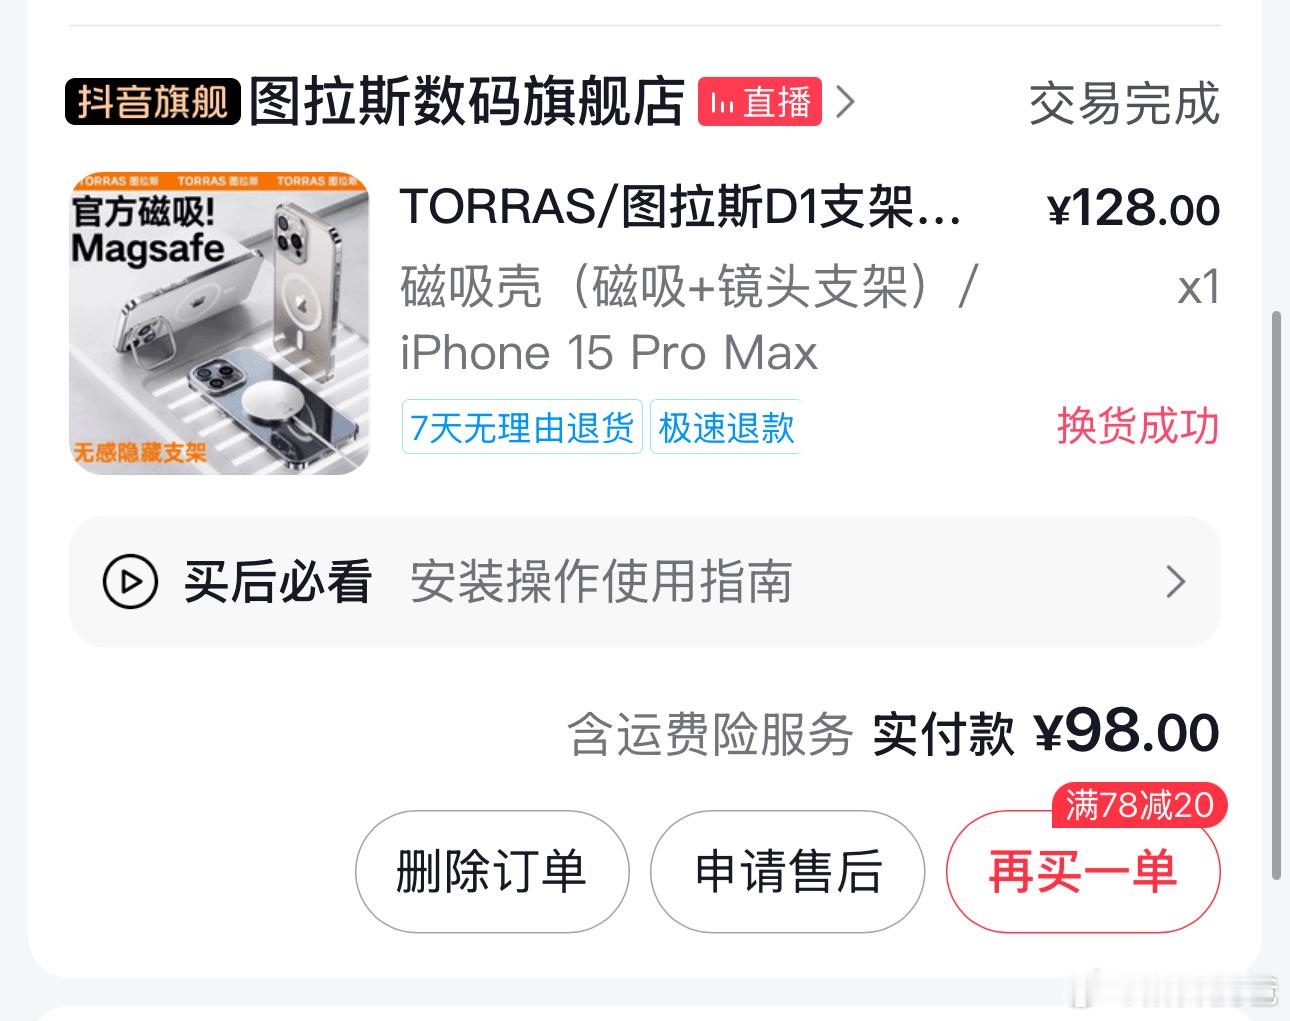Click the 申请售后 button
1290x1021 pixels.
point(788,871)
